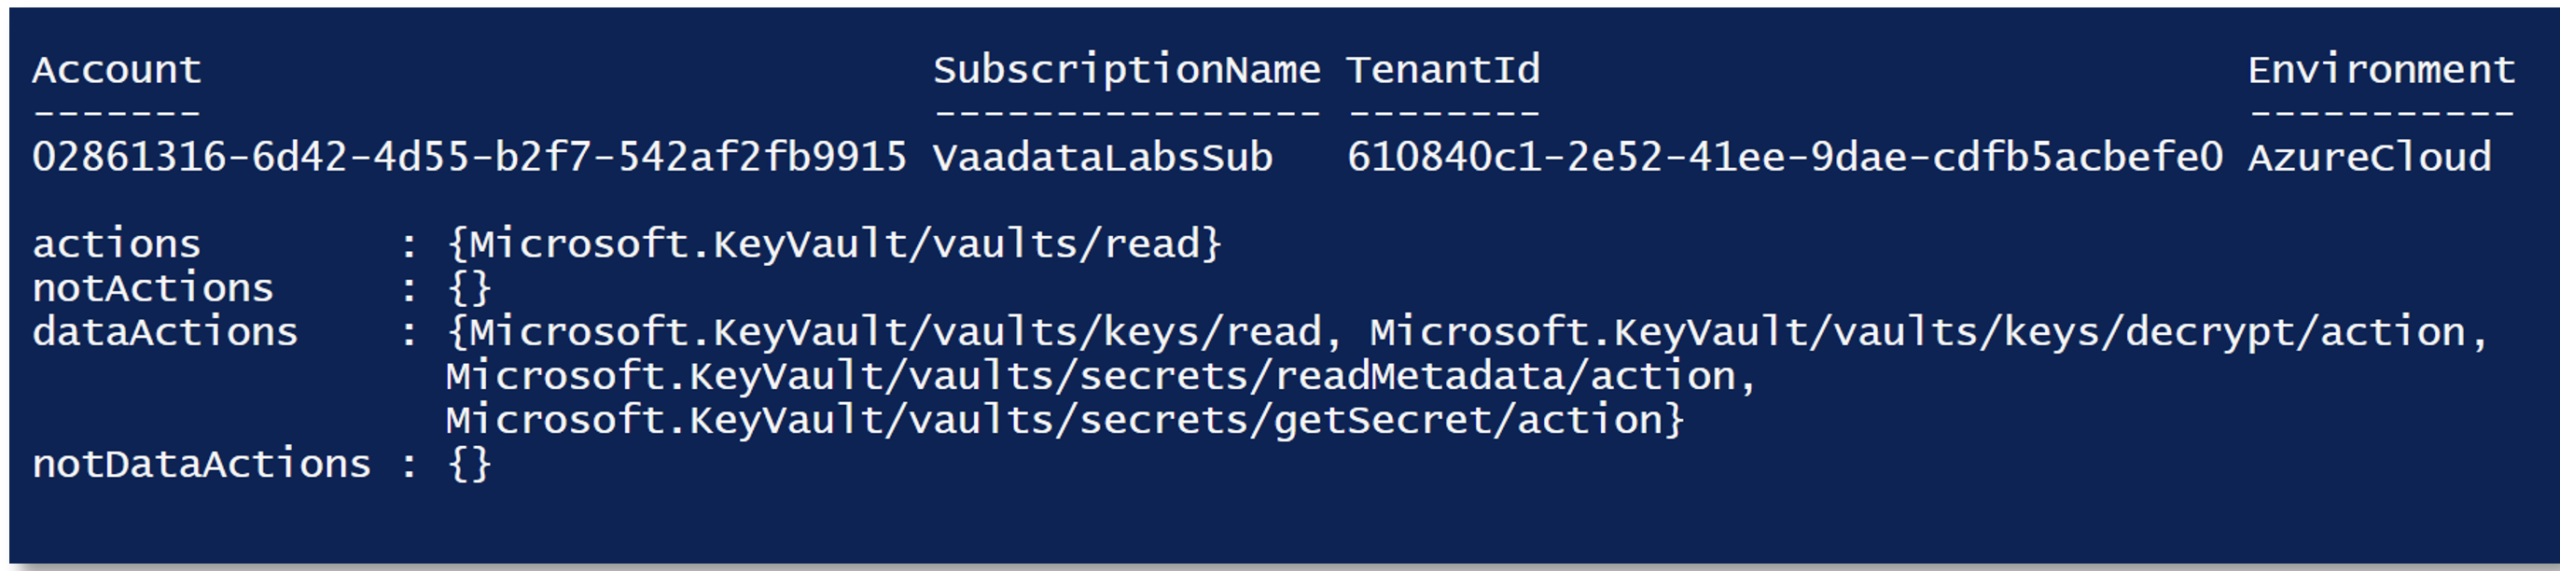Click the keys/decrypt/action data action
This screenshot has height=571, width=2560.
click(x=1926, y=332)
